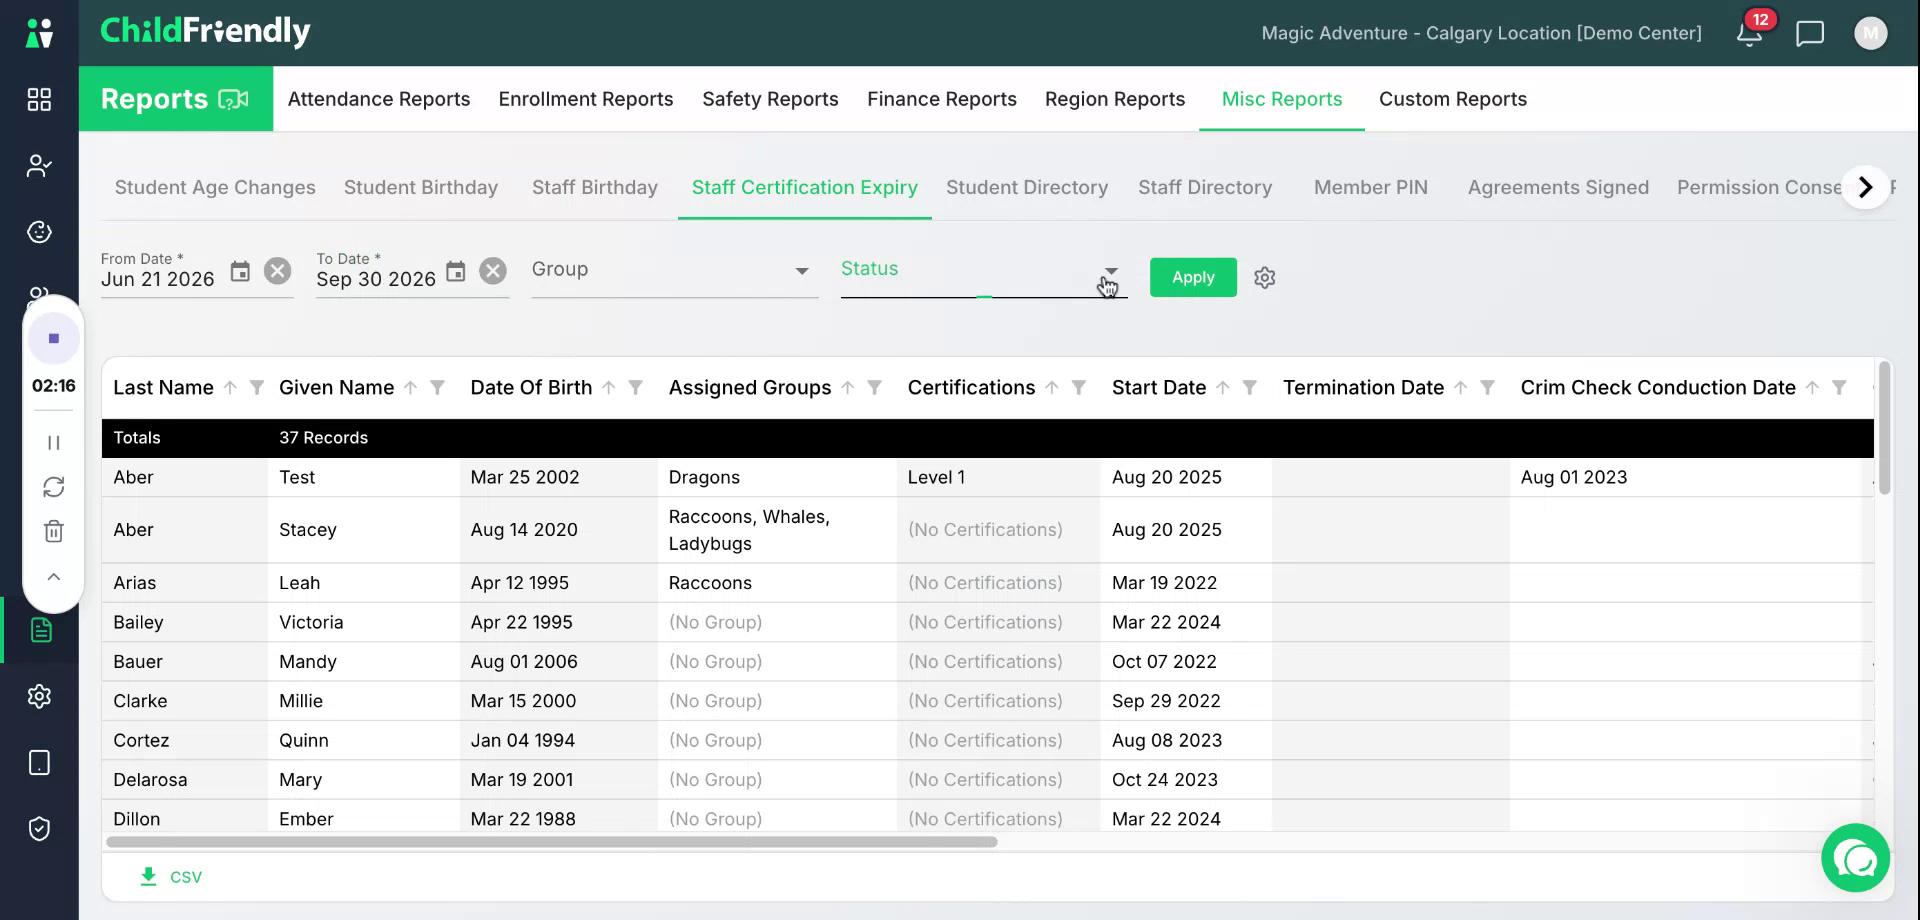Click the report settings gear icon
Viewport: 1920px width, 920px height.
tap(1265, 278)
